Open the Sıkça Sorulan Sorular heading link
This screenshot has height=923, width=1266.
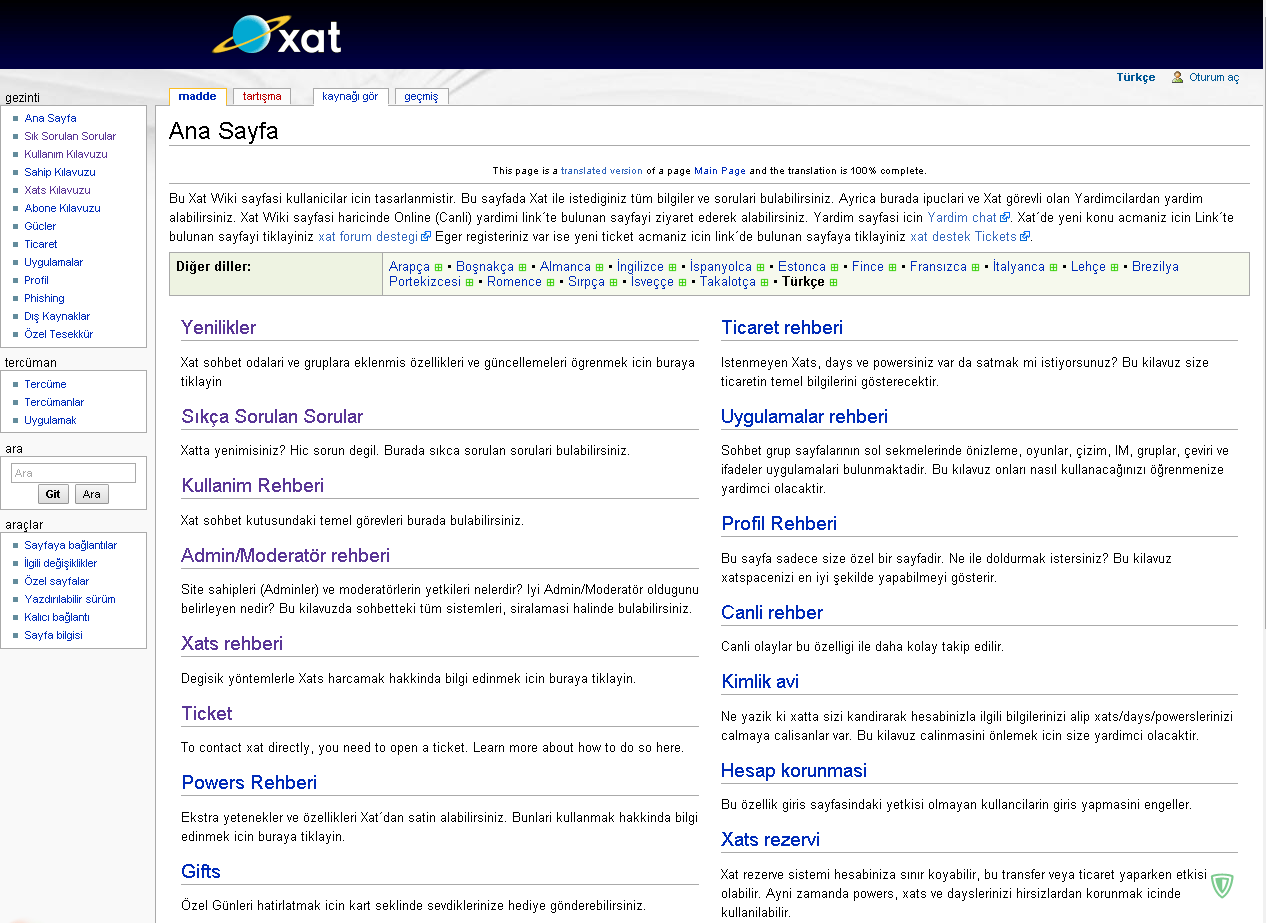272,416
